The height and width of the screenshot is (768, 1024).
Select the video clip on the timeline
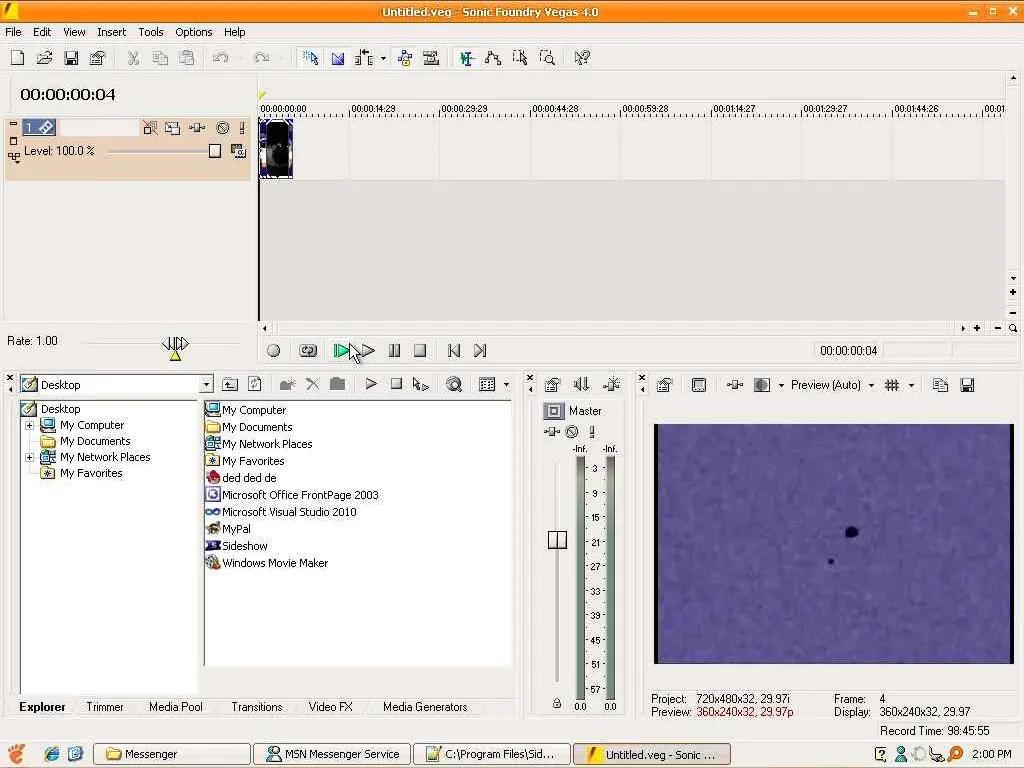[276, 149]
